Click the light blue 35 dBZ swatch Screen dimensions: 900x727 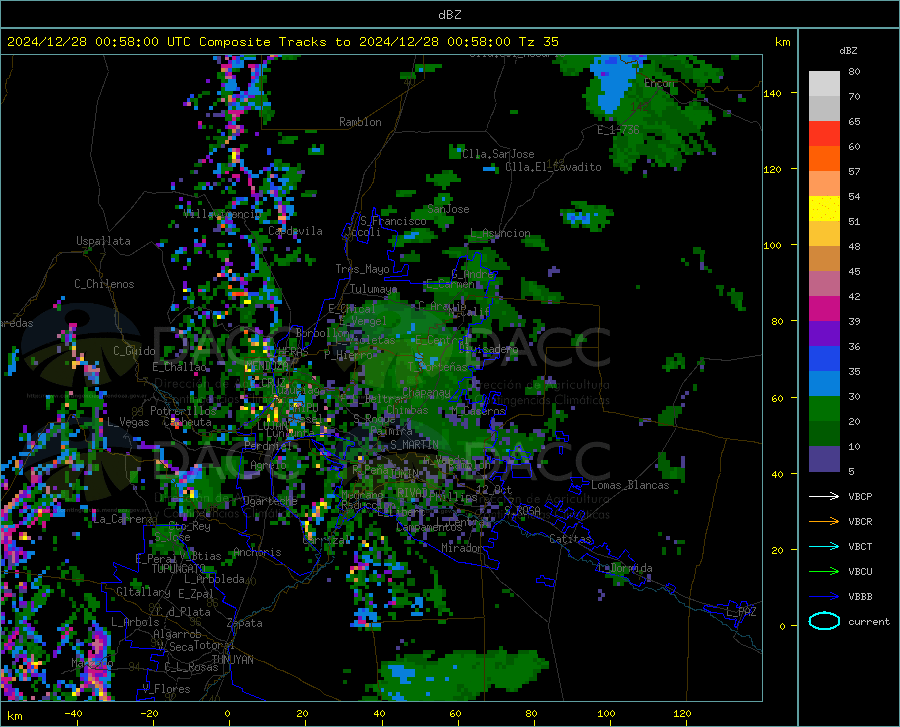point(824,384)
